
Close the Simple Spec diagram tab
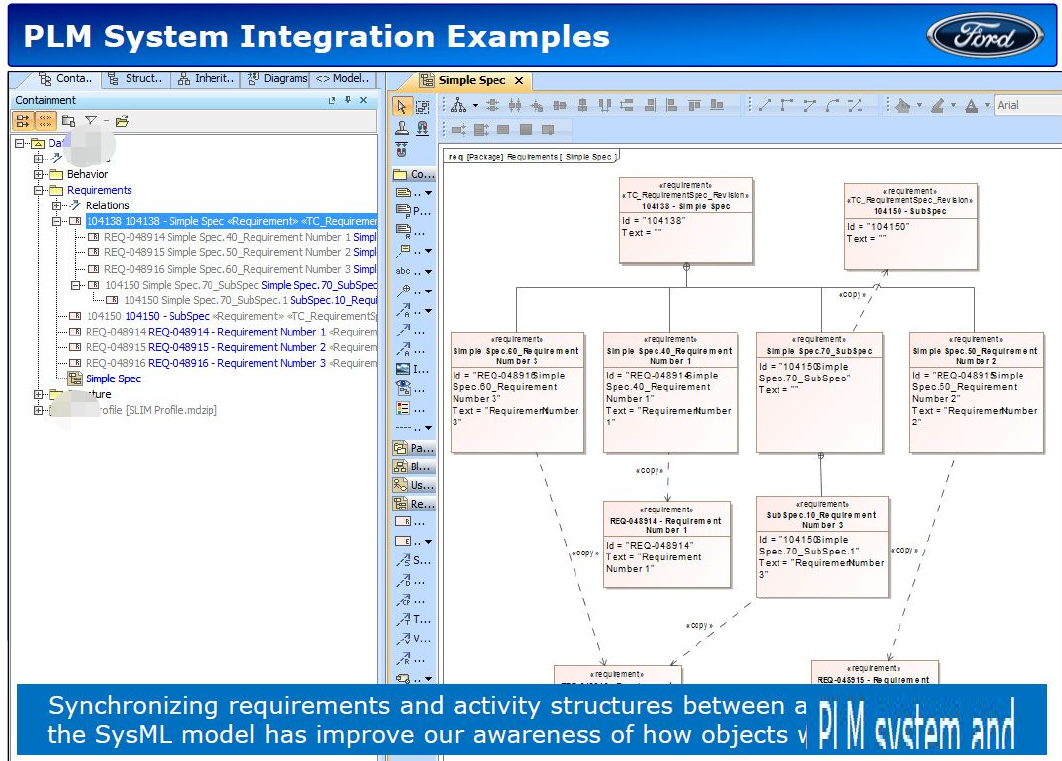click(x=519, y=81)
